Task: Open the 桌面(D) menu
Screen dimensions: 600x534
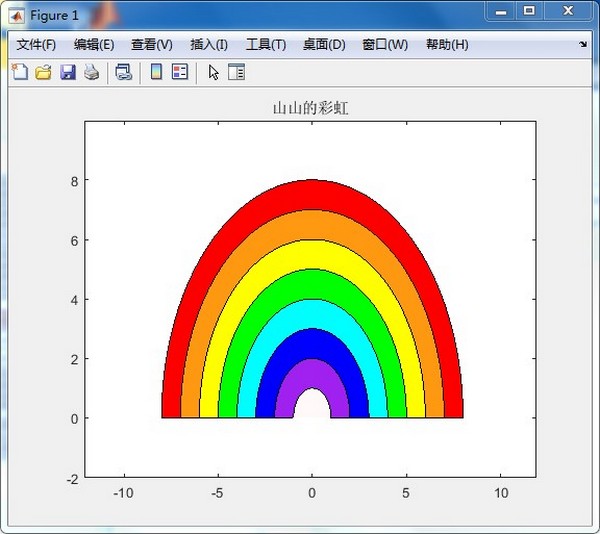Action: 324,45
